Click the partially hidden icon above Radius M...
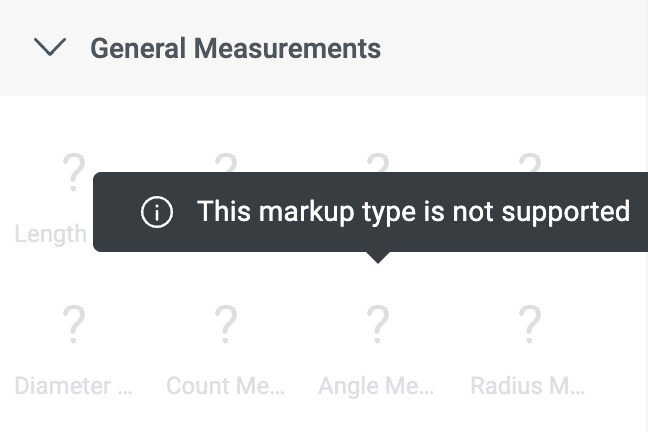This screenshot has width=648, height=432. click(x=529, y=161)
